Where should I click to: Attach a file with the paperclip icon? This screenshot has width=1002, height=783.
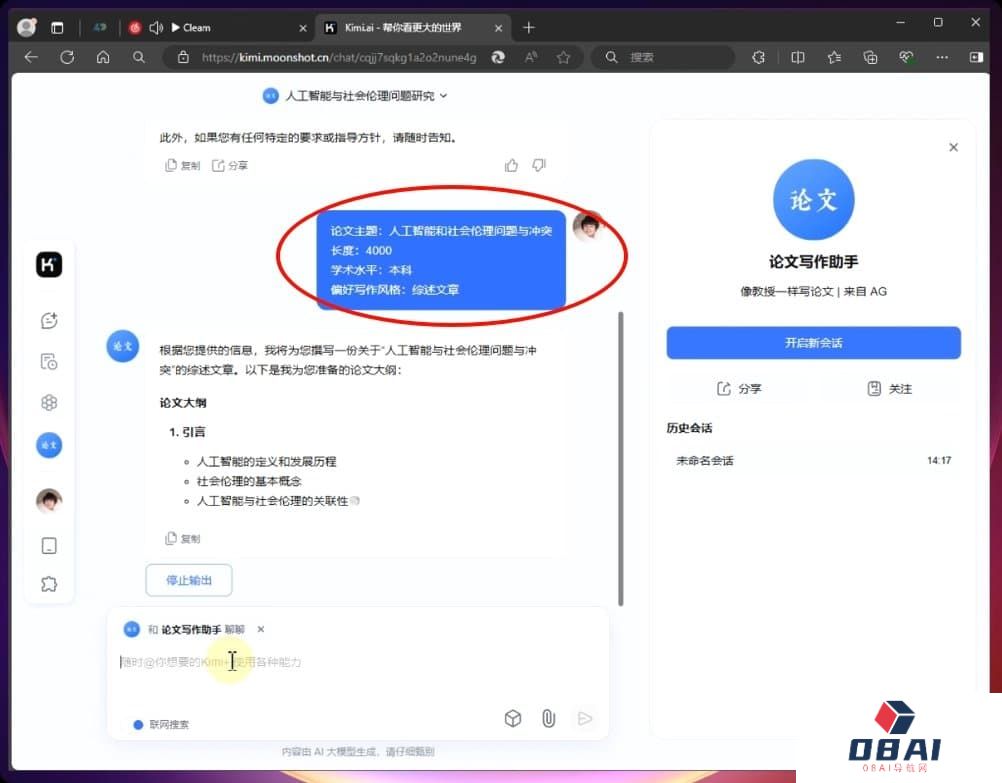point(548,718)
